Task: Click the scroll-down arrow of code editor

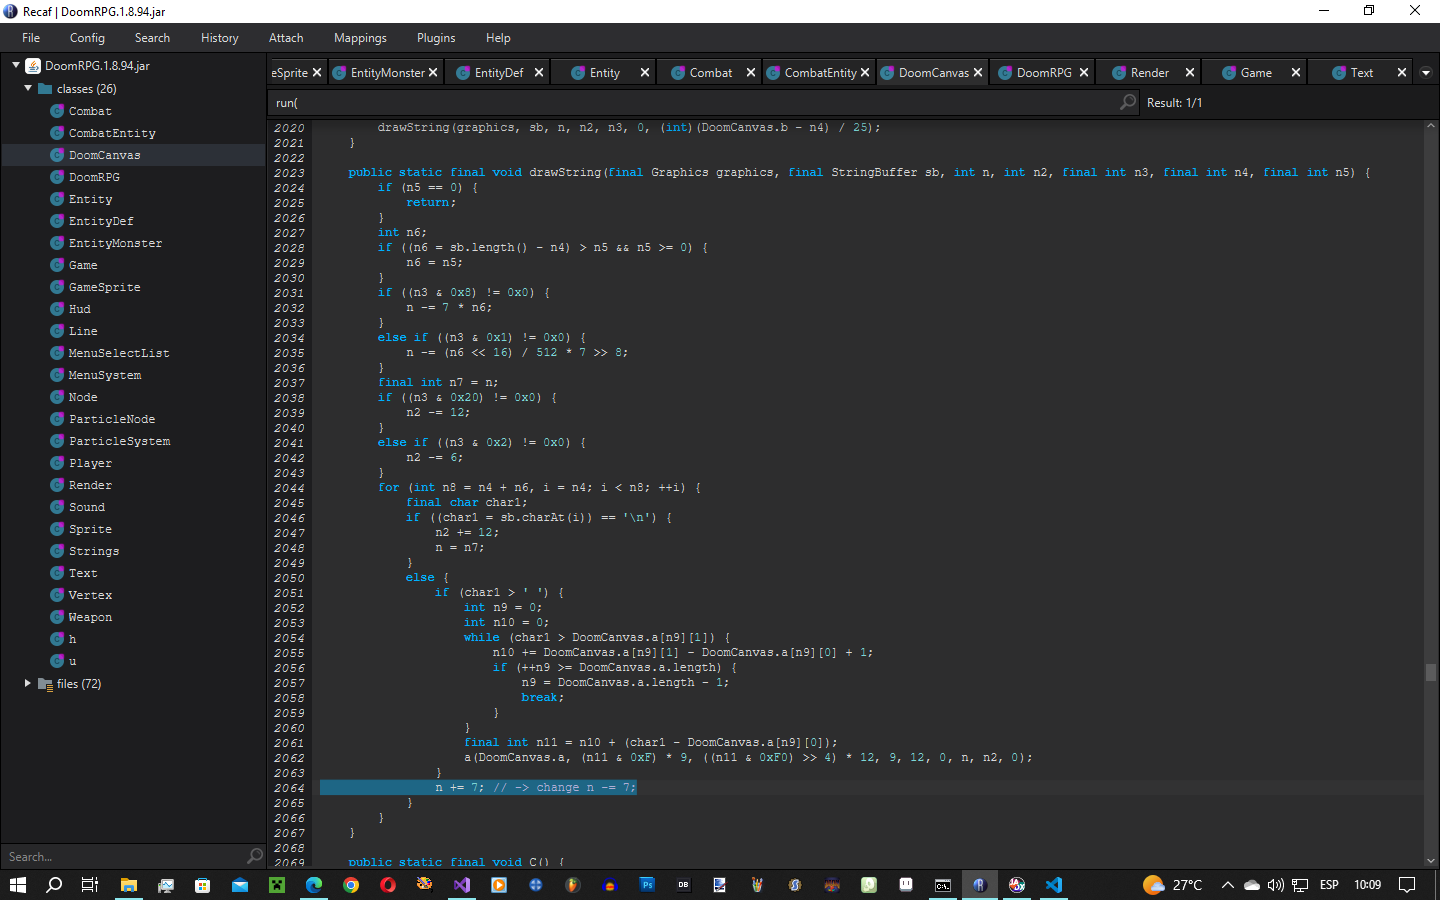Action: point(1431,860)
